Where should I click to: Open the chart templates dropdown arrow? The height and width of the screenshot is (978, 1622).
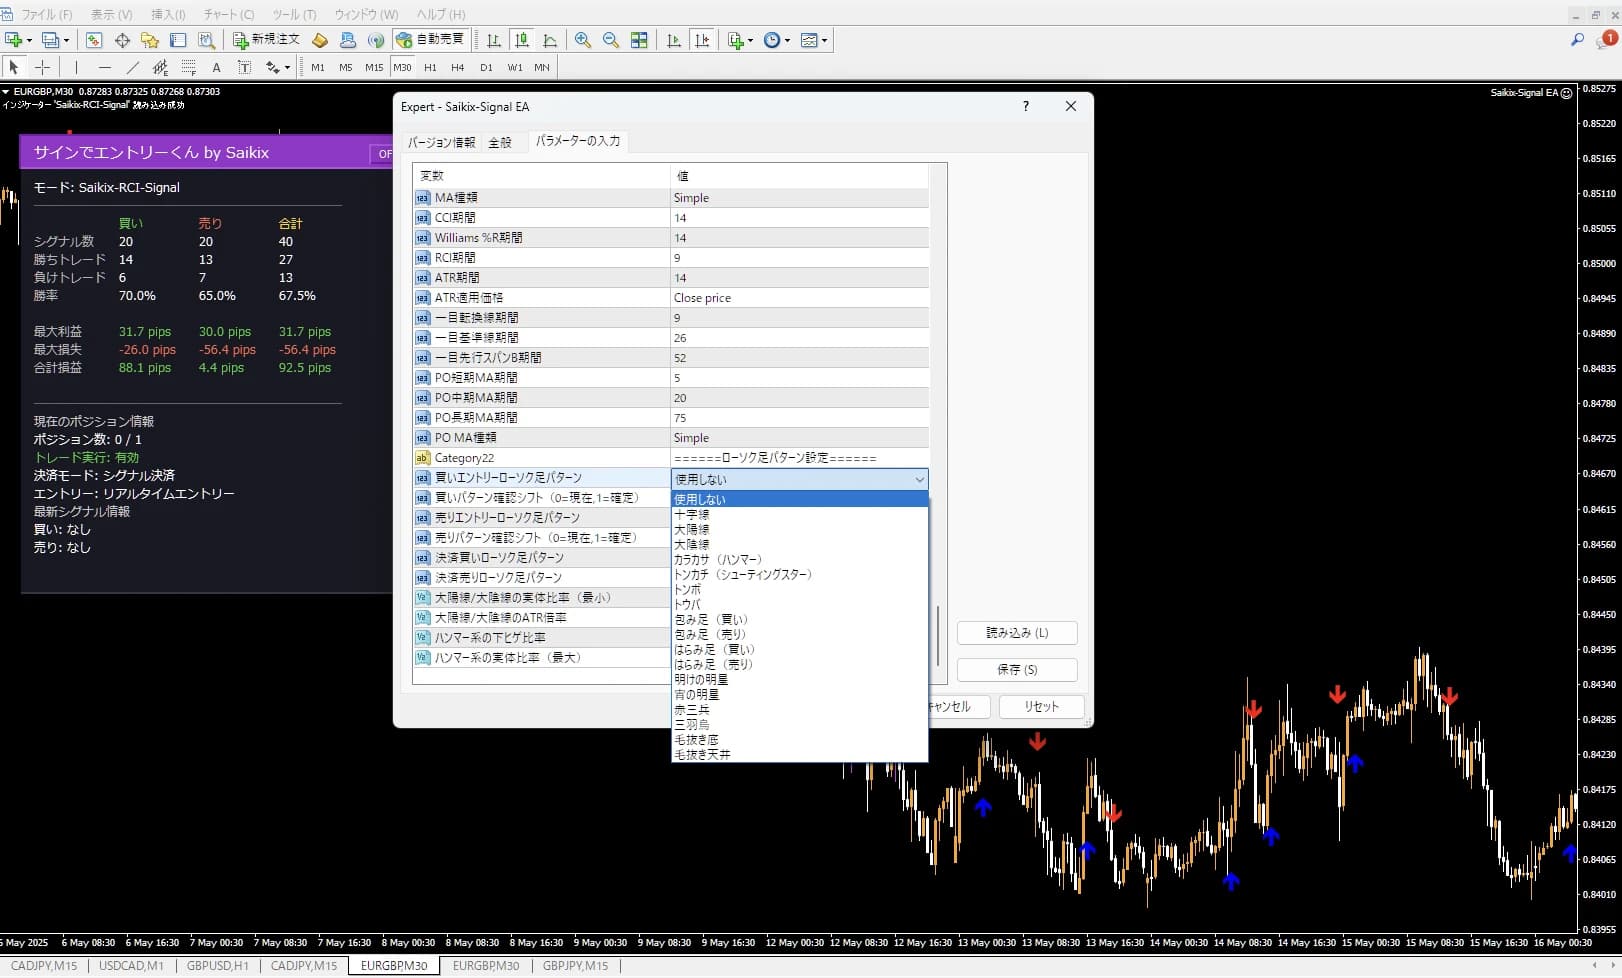click(x=823, y=40)
